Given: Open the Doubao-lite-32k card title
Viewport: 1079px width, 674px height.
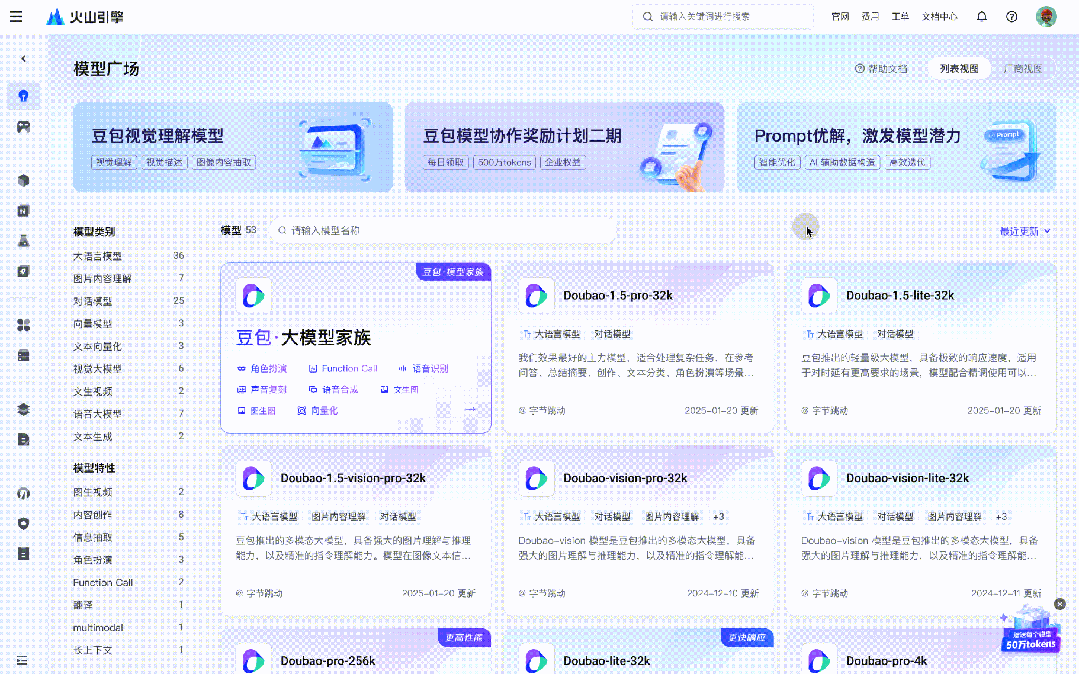Looking at the screenshot, I should (x=606, y=661).
